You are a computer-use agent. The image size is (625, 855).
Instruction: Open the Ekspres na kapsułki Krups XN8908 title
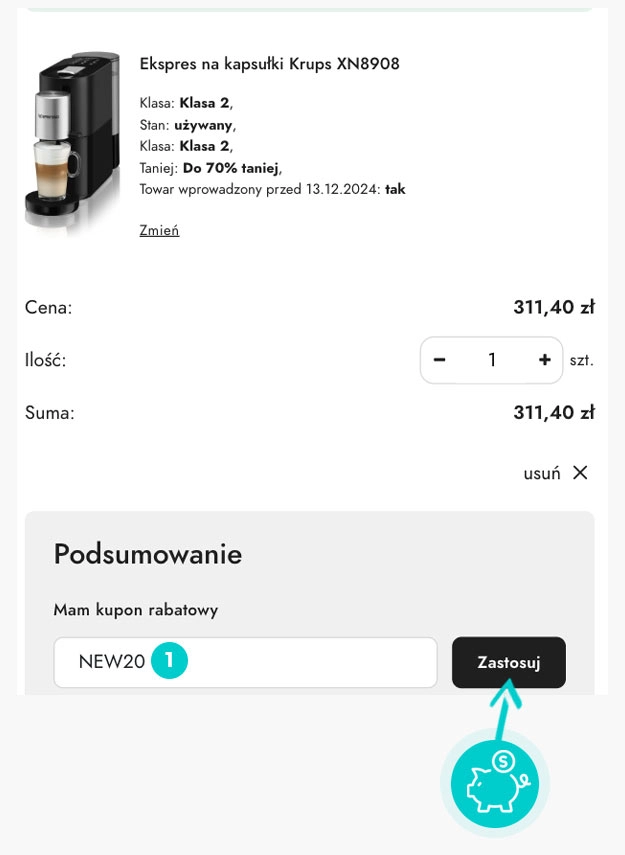click(269, 64)
